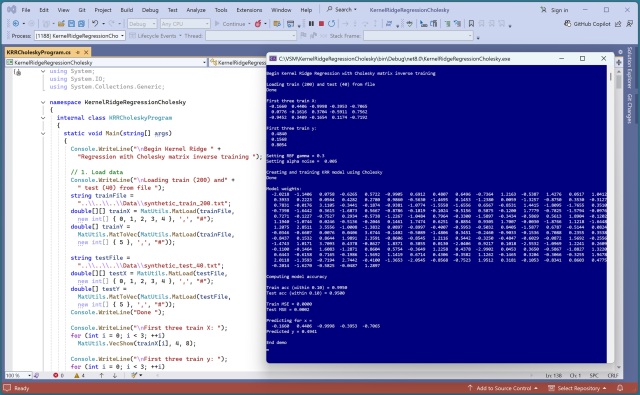
Task: Collapse the Main method code block
Action: click(x=43, y=133)
